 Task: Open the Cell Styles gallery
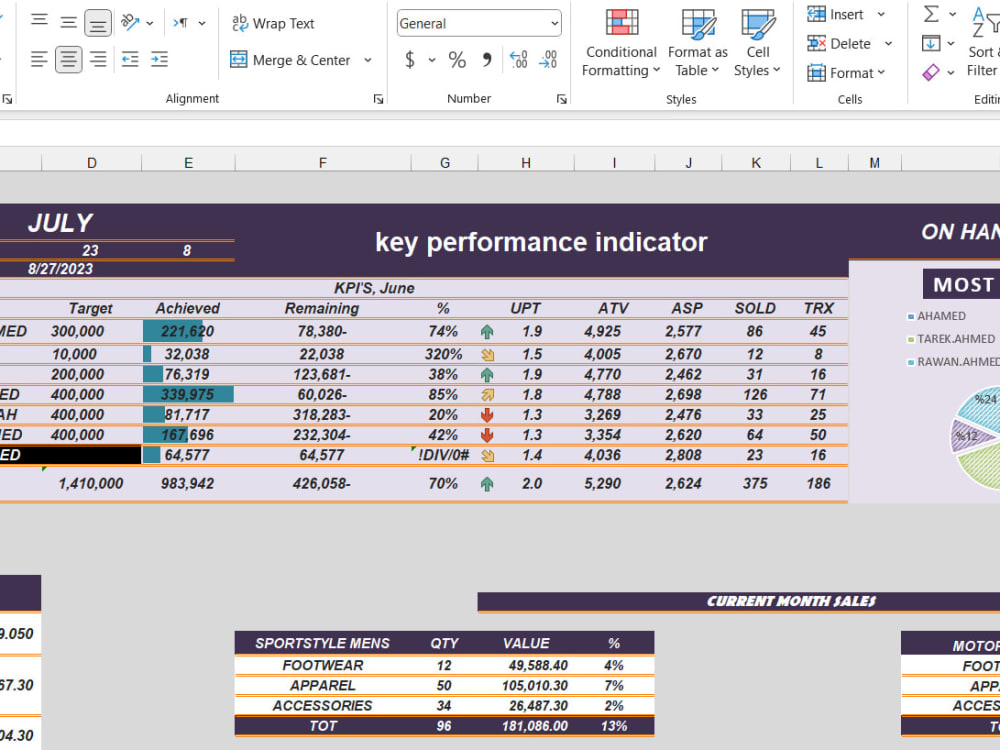(758, 44)
